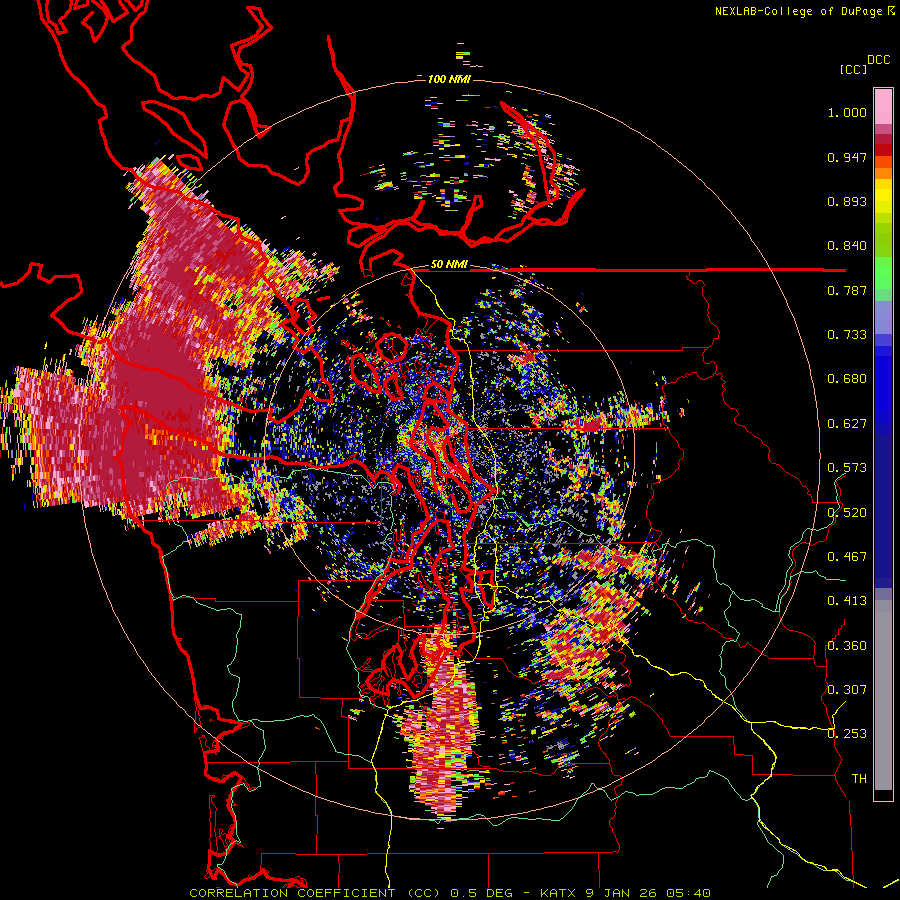Click the 0.573 color scale value
900x900 pixels.
coord(847,468)
